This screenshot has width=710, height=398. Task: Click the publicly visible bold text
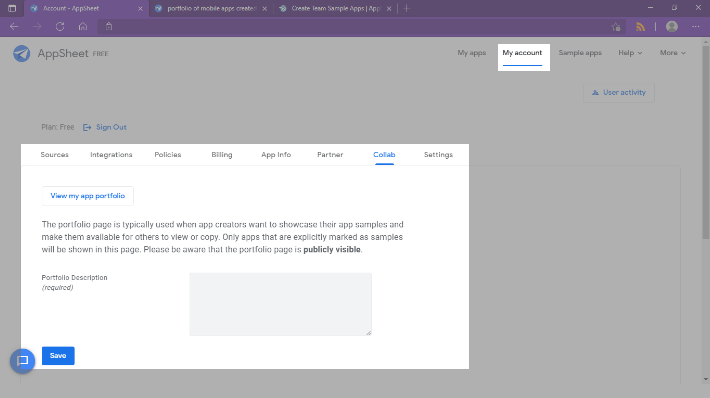click(x=332, y=249)
